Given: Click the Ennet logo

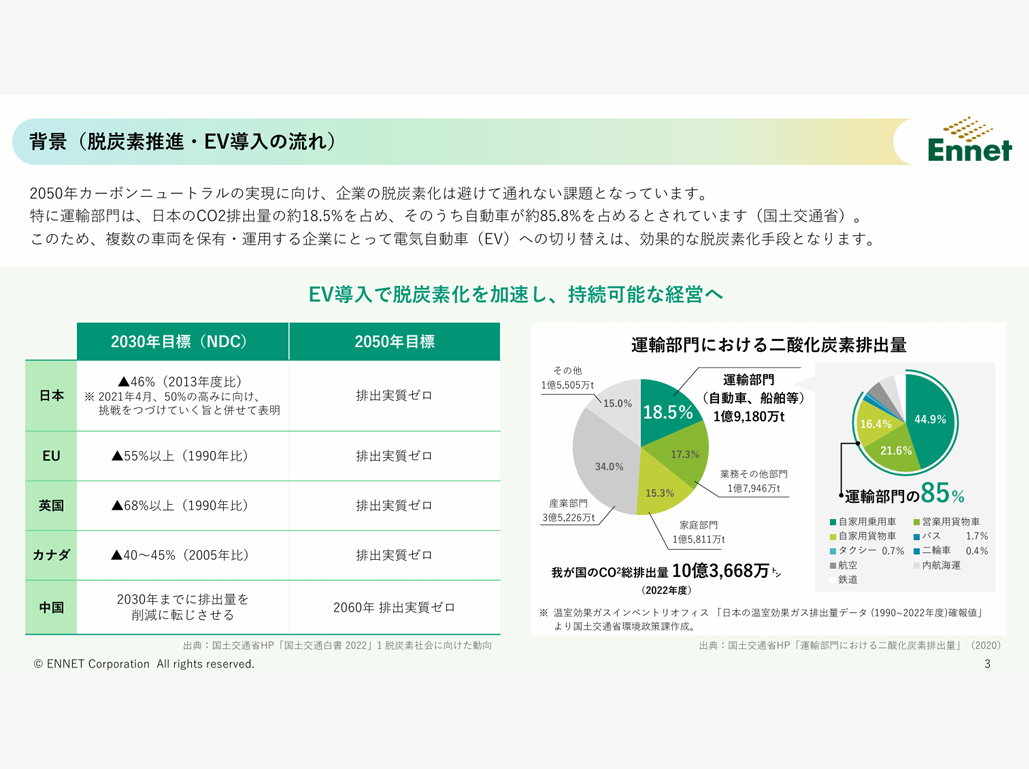Looking at the screenshot, I should tap(969, 140).
